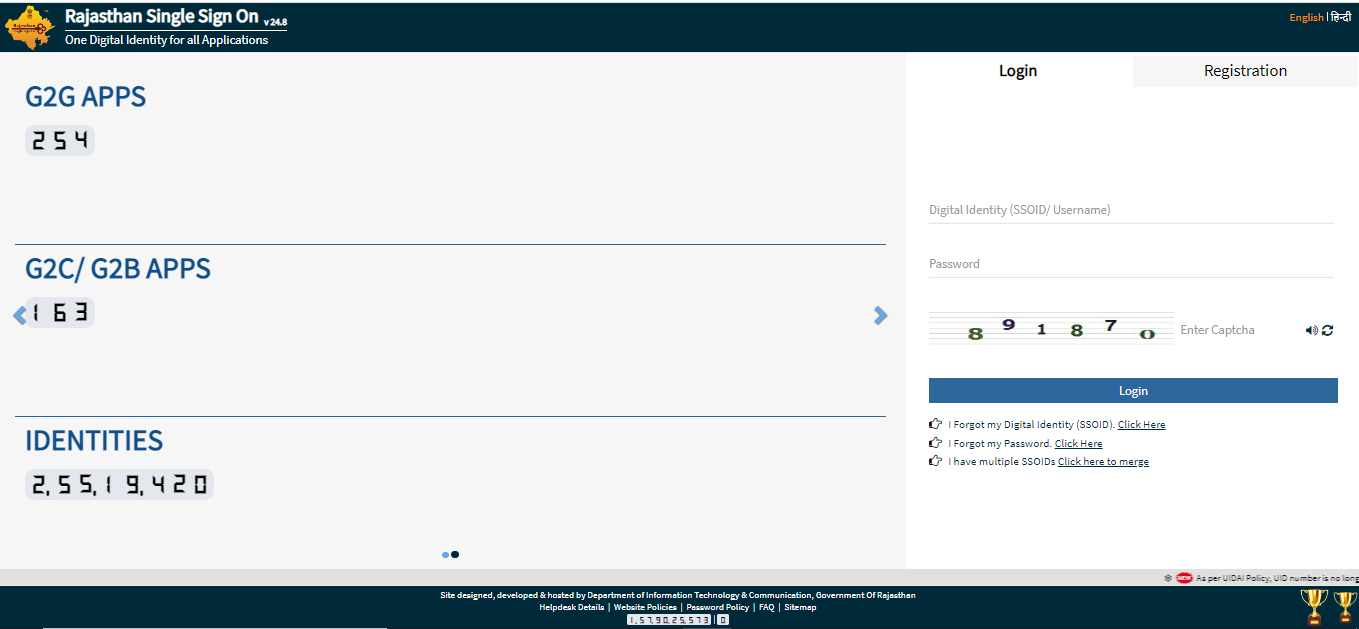Click the G2G apps counter 254
1359x629 pixels.
60,141
